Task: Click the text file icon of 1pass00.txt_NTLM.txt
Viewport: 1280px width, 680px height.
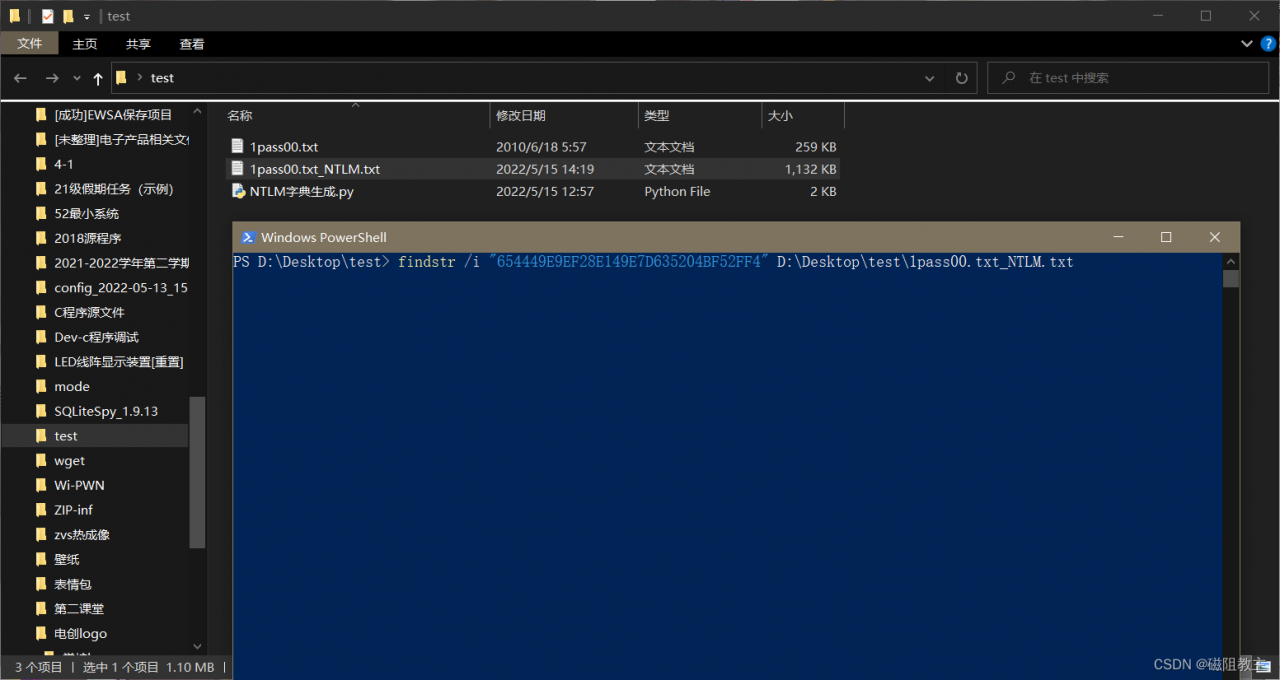Action: [x=238, y=168]
